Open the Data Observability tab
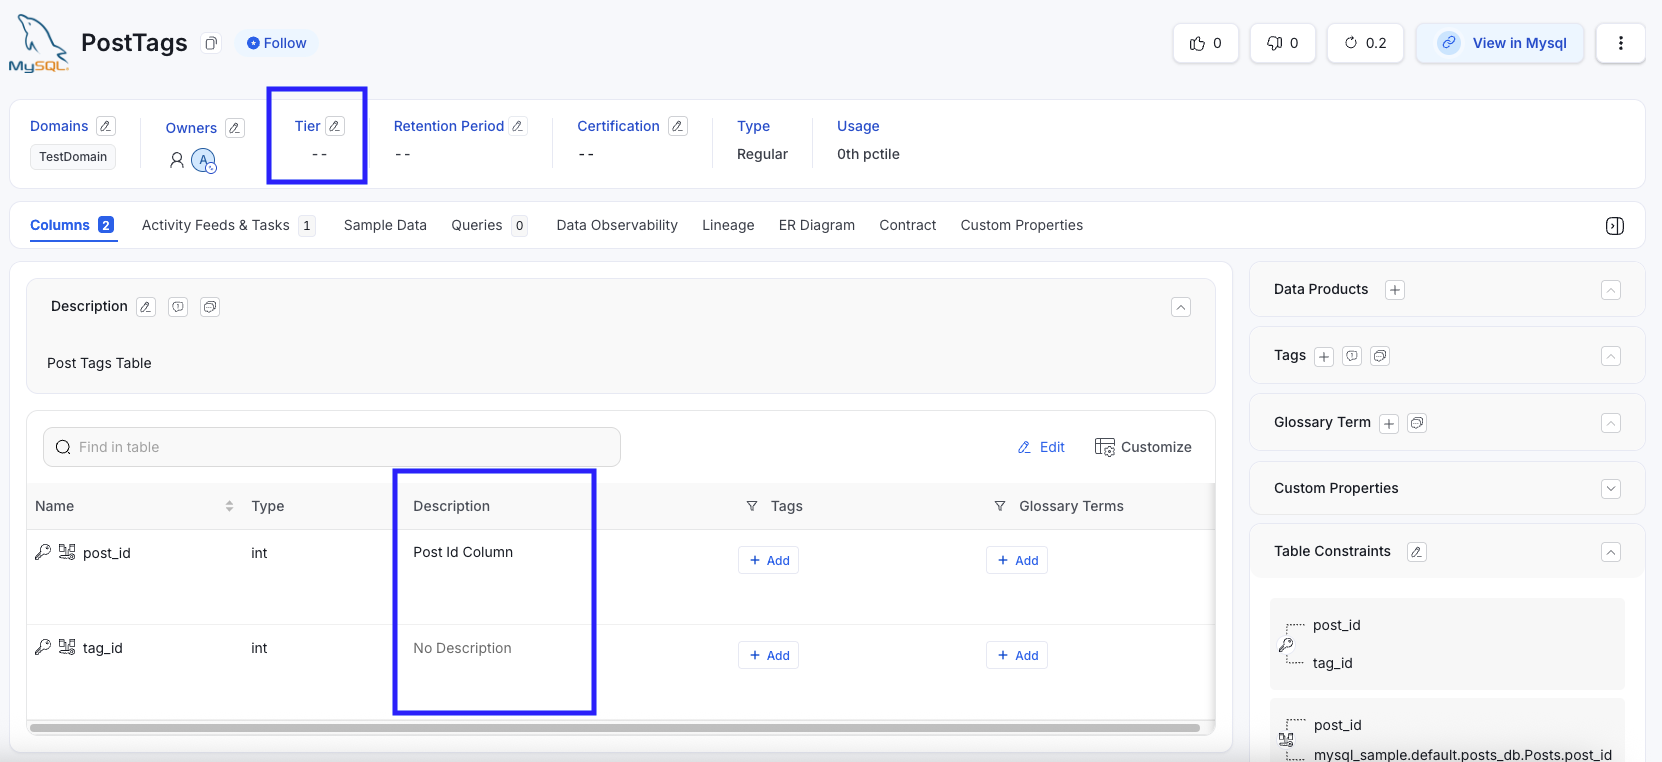This screenshot has width=1662, height=762. click(617, 225)
